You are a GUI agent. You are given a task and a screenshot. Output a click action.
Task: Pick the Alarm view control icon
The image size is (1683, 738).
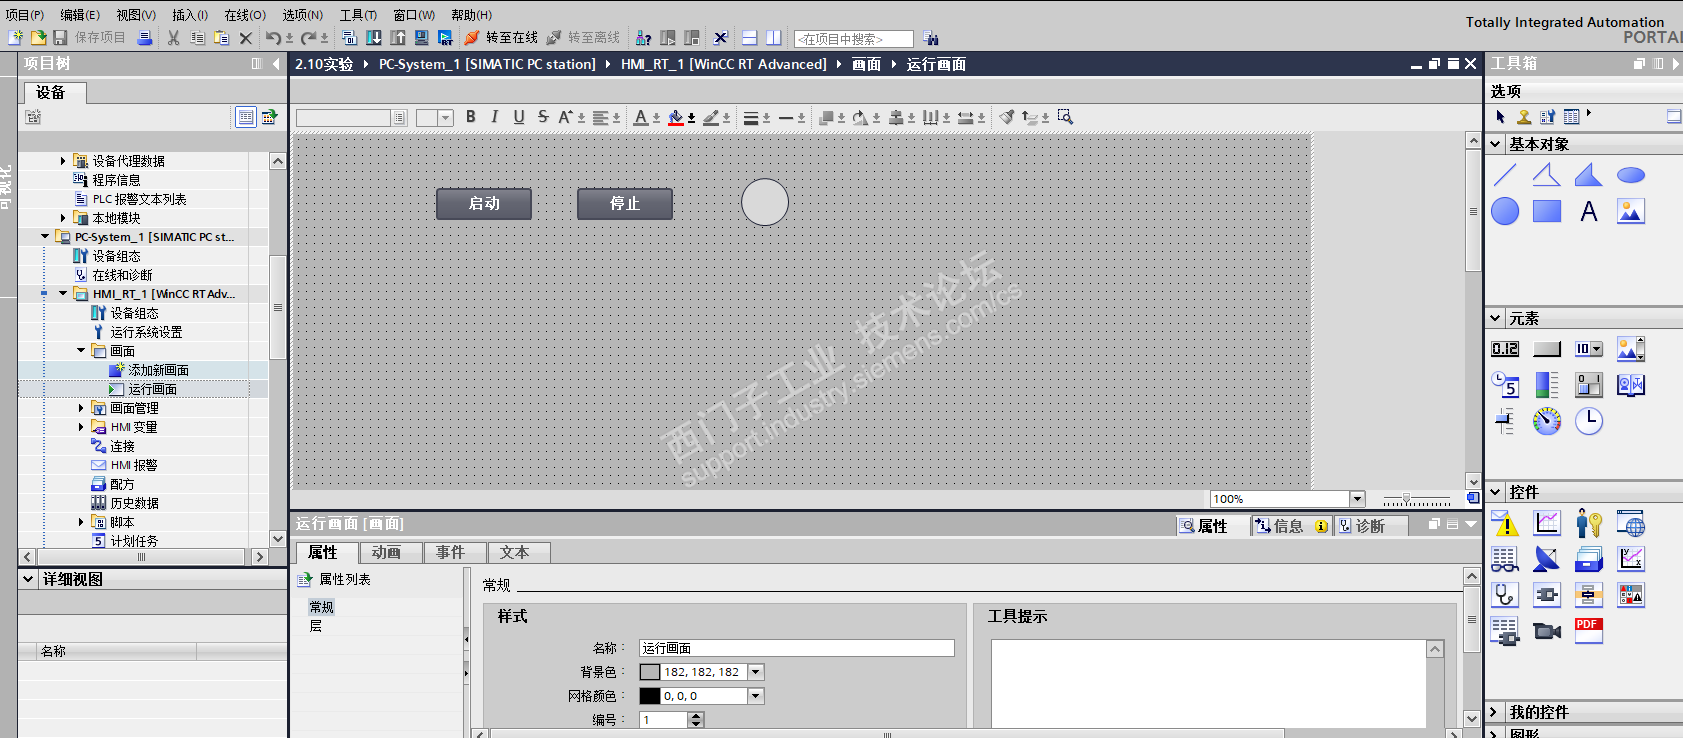click(x=1505, y=523)
